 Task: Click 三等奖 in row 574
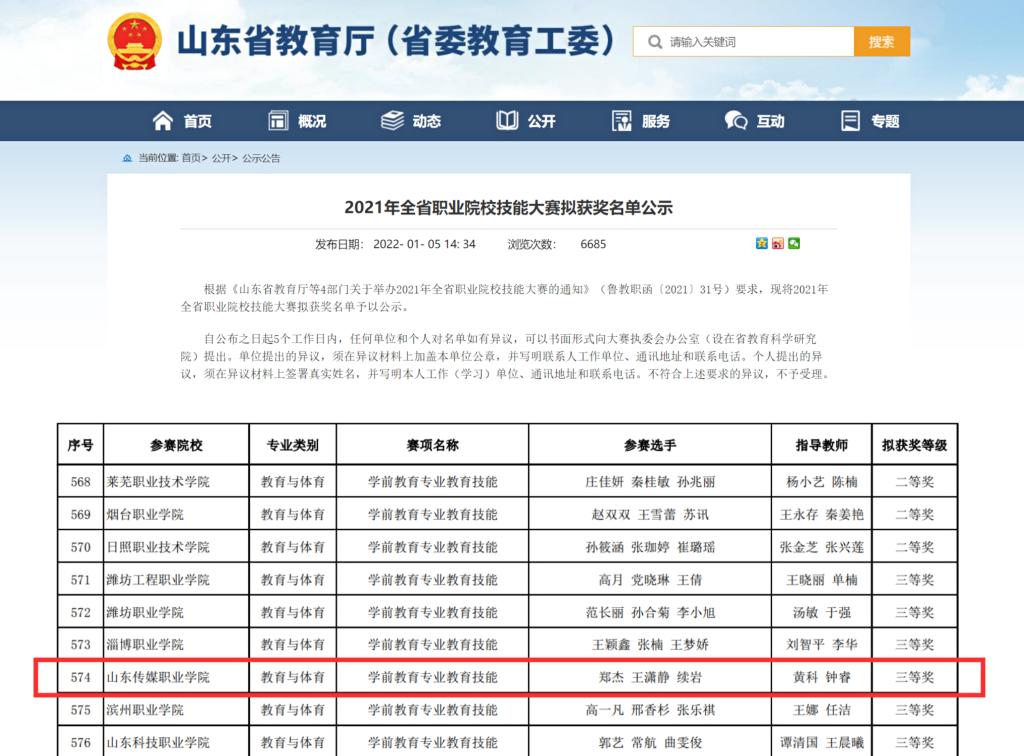click(x=914, y=677)
